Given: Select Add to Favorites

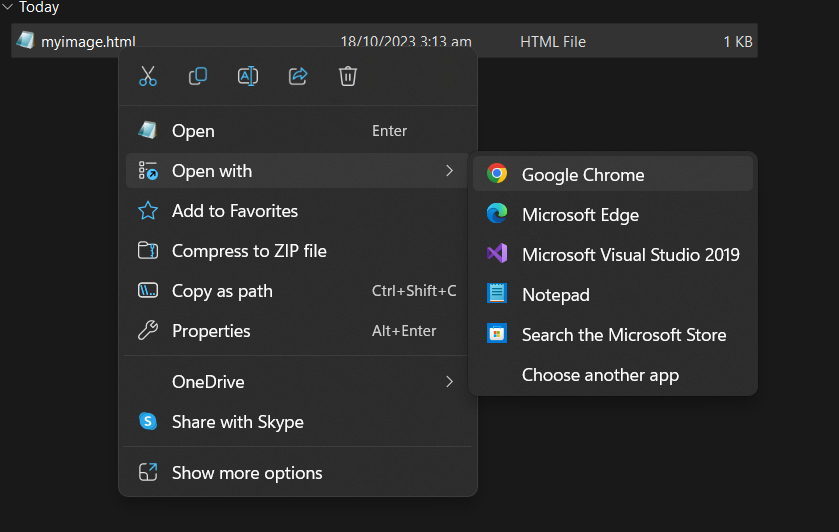Looking at the screenshot, I should [234, 211].
